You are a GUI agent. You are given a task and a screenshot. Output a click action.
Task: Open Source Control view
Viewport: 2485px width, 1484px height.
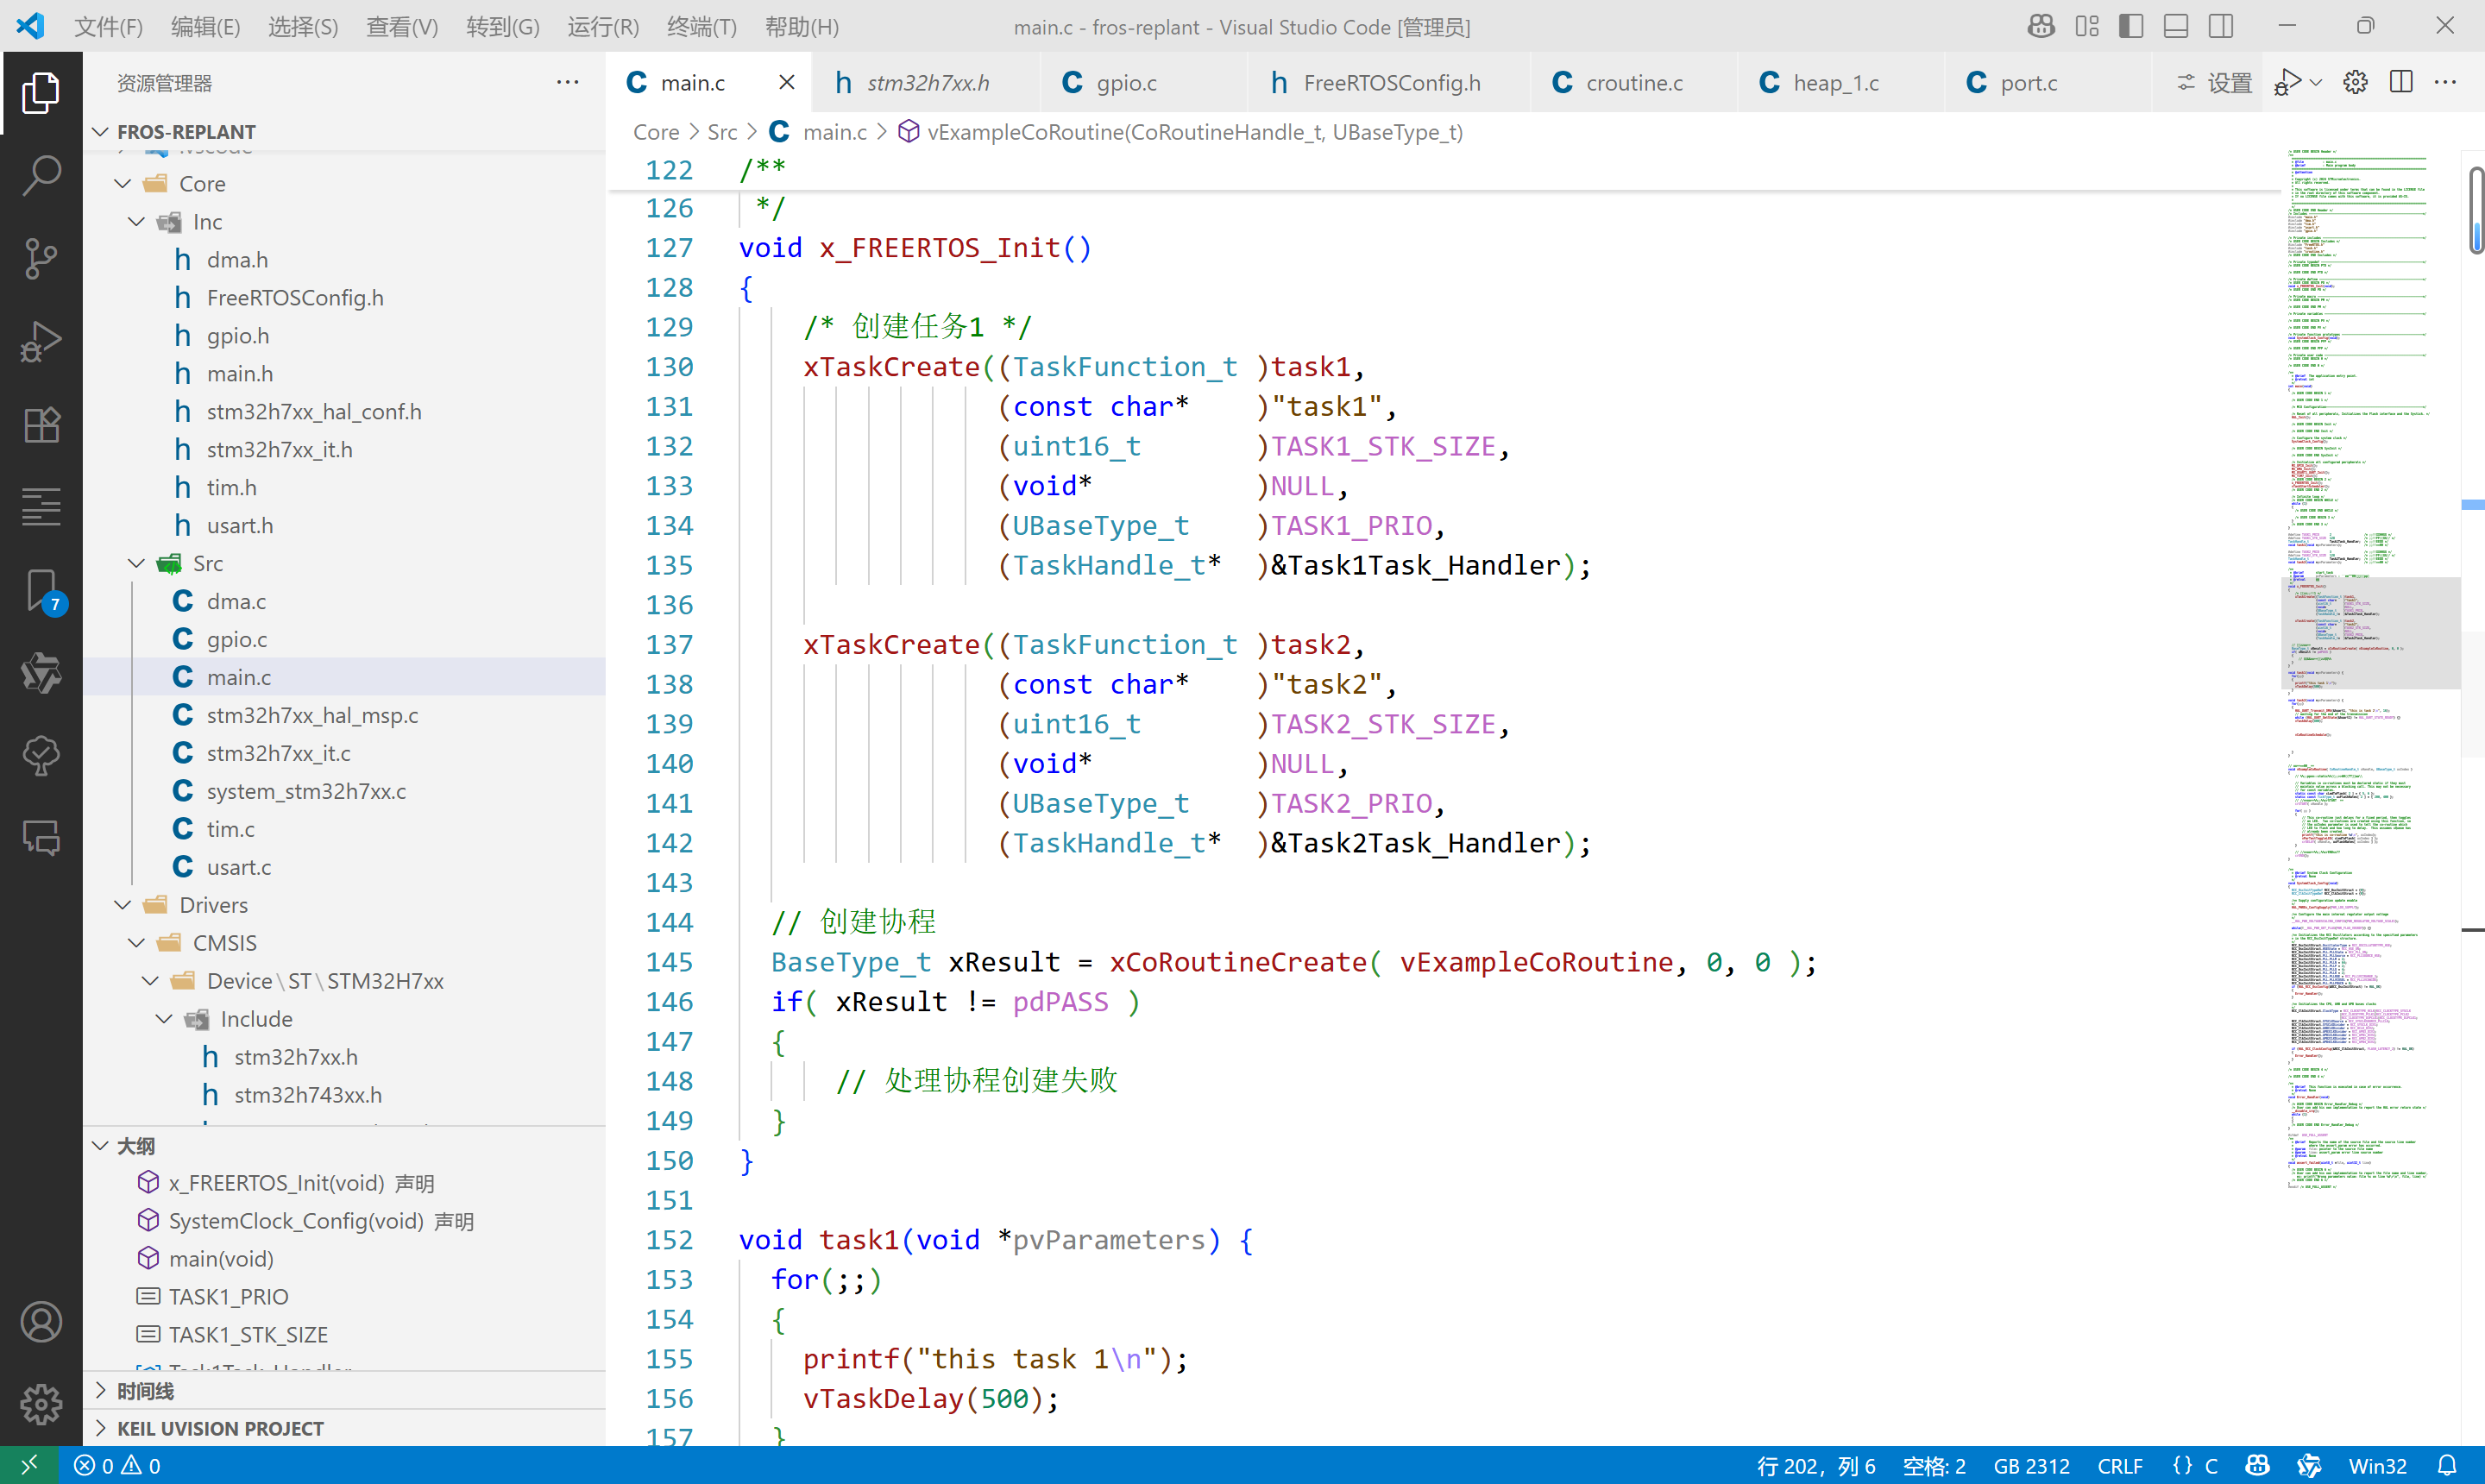(x=41, y=259)
